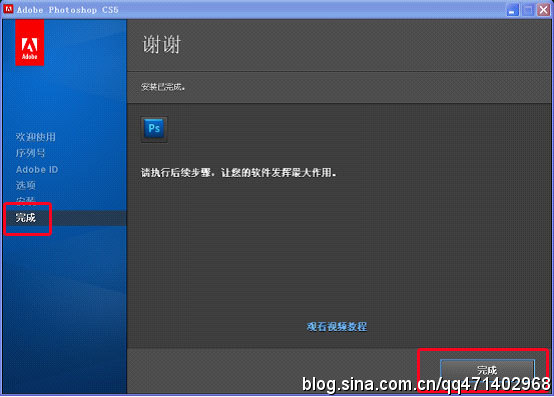Image resolution: width=554 pixels, height=397 pixels.
Task: Click the 完成 button at bottom right
Action: (x=488, y=370)
